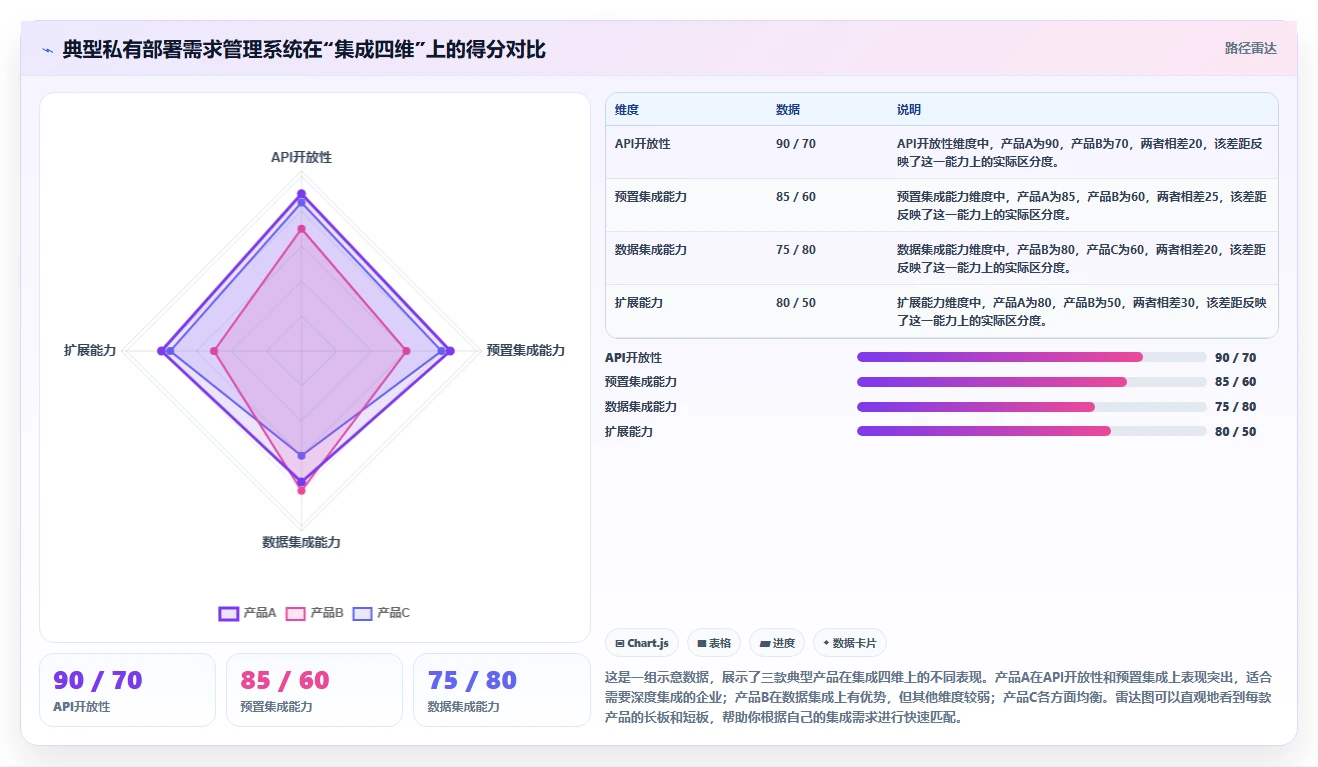Screen dimensions: 1318x767
Task: Click the description paragraph below the tags
Action: click(938, 697)
